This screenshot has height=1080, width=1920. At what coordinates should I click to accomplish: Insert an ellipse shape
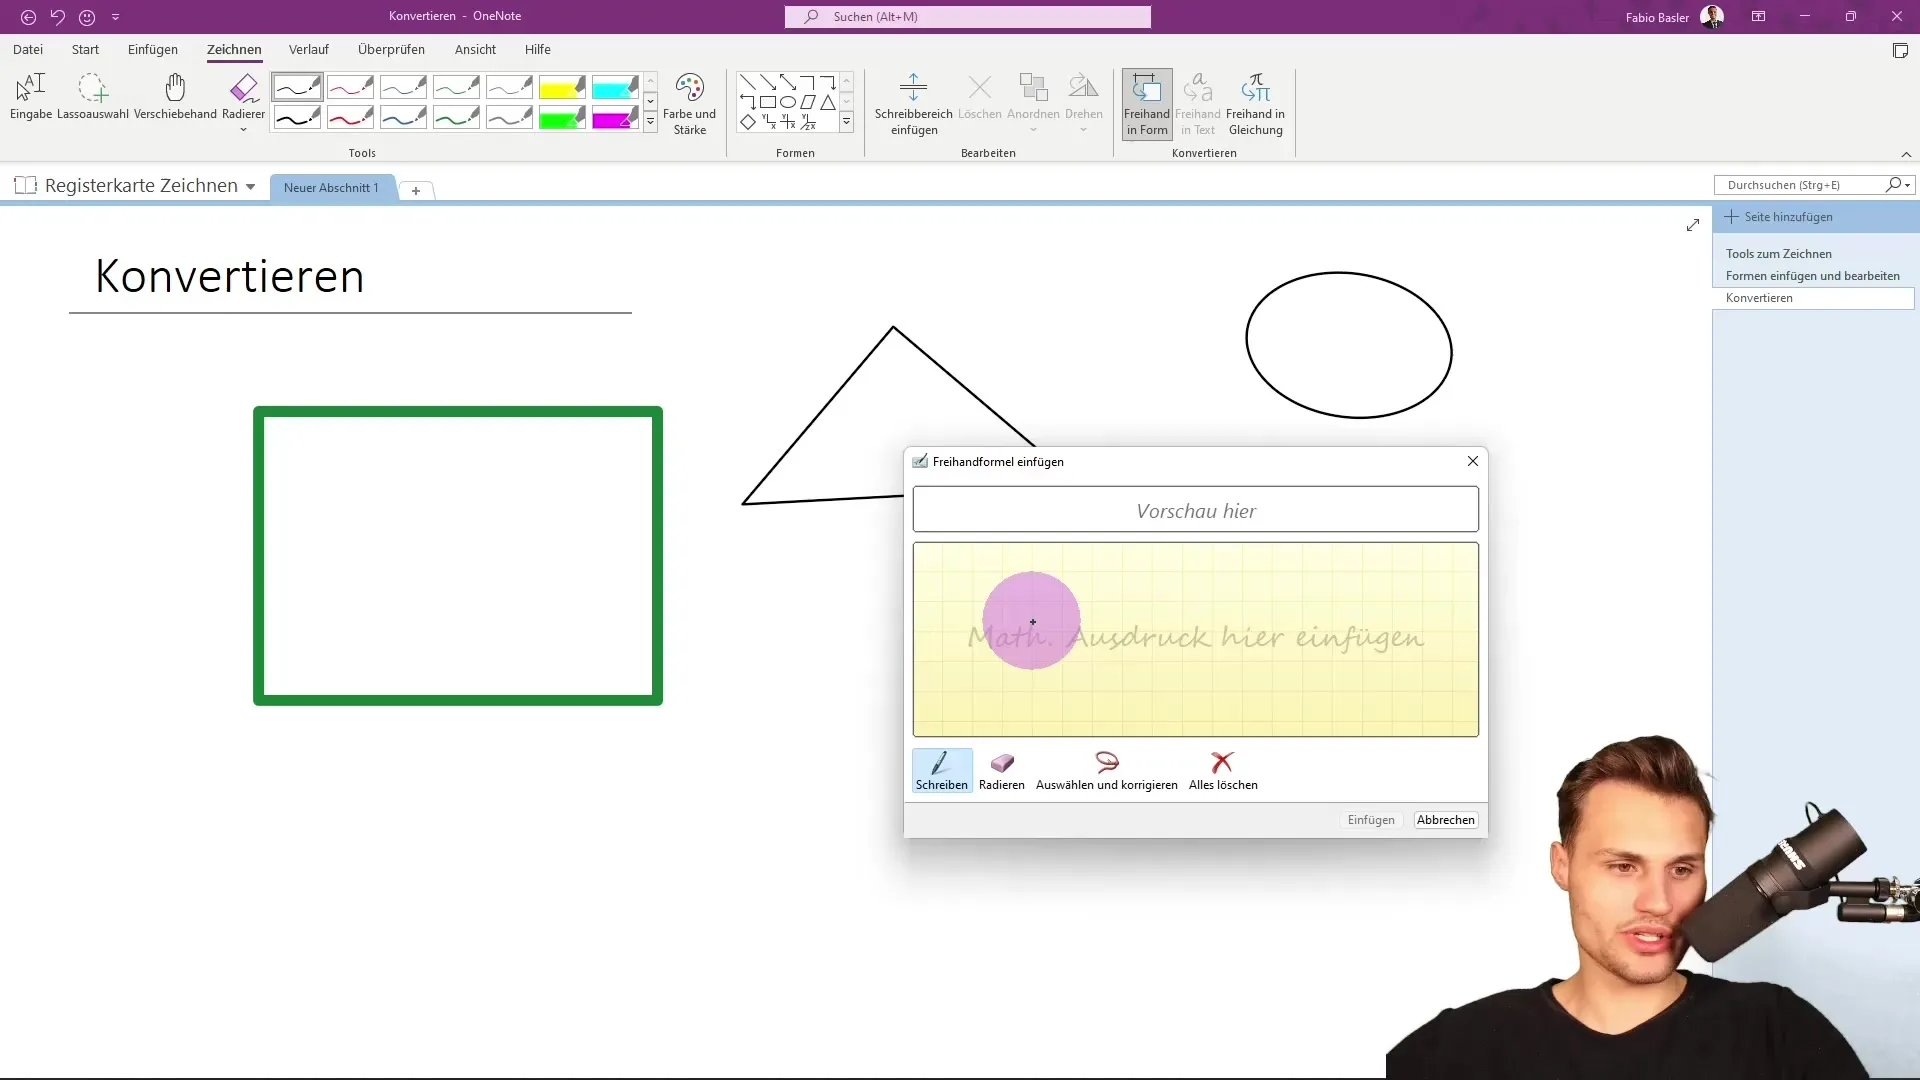[x=788, y=102]
